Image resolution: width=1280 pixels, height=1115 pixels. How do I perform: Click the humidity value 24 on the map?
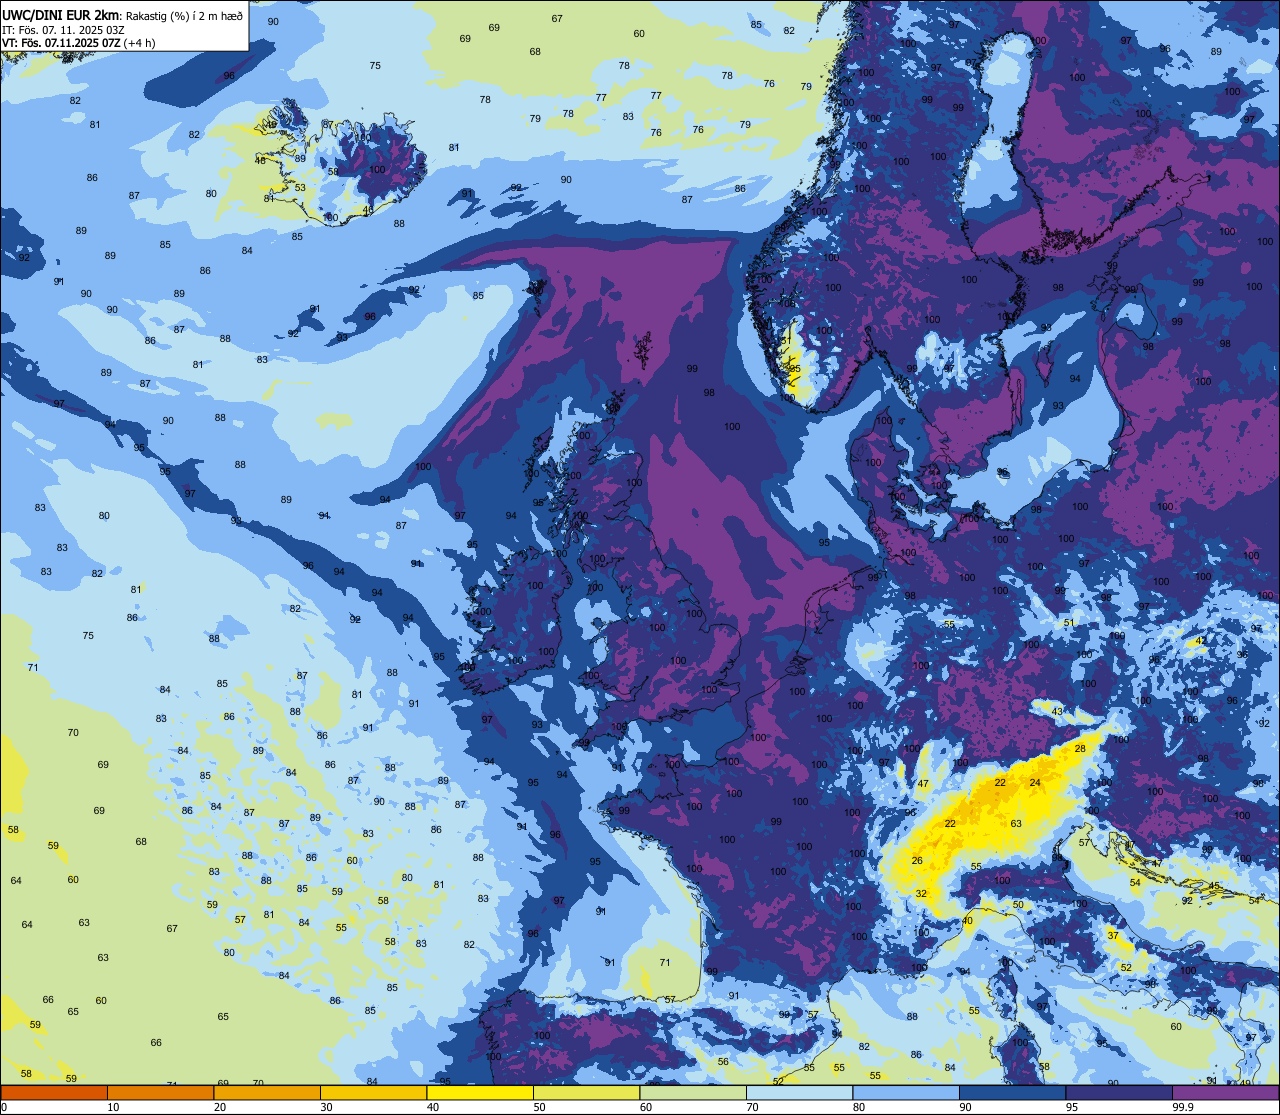coord(1035,783)
